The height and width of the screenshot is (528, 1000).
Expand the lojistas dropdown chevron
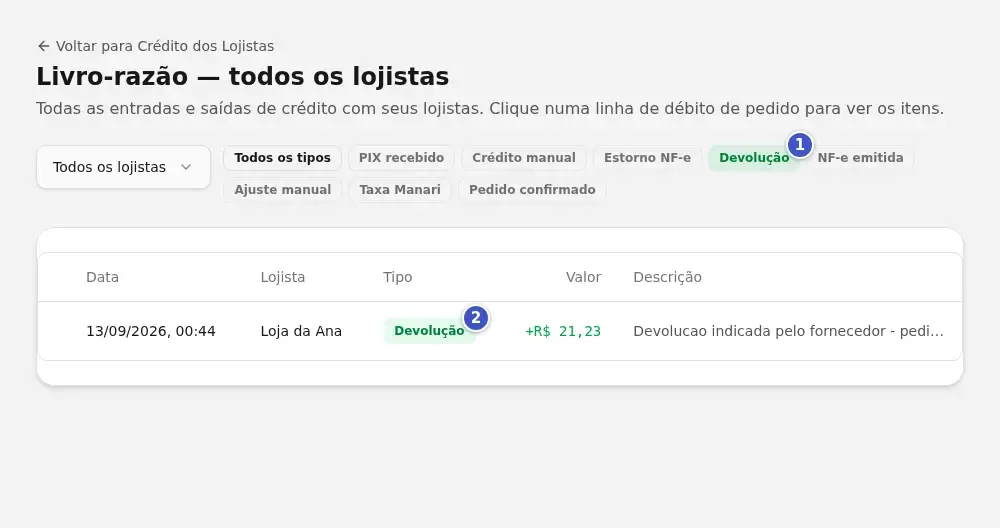tap(186, 167)
